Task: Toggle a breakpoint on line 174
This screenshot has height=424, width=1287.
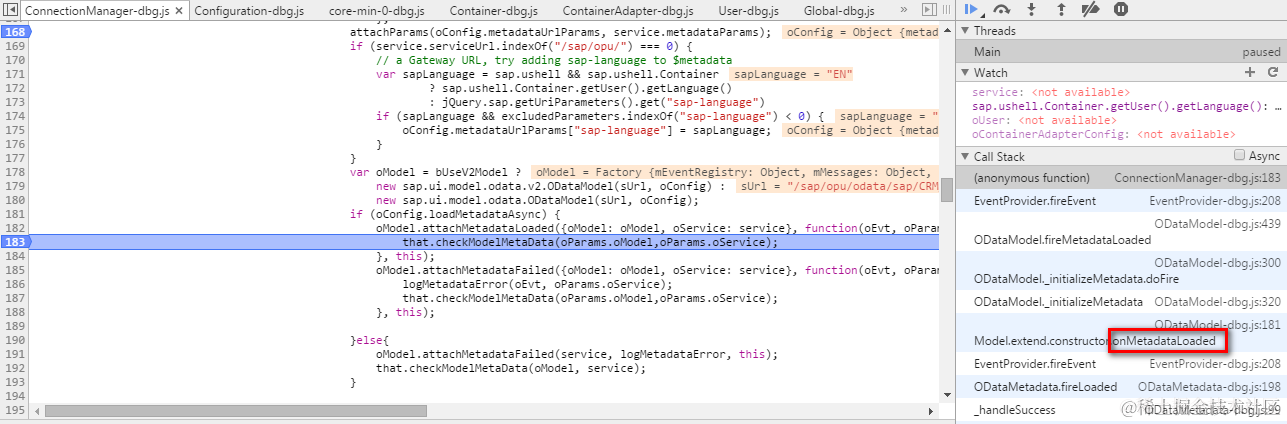Action: [16, 116]
